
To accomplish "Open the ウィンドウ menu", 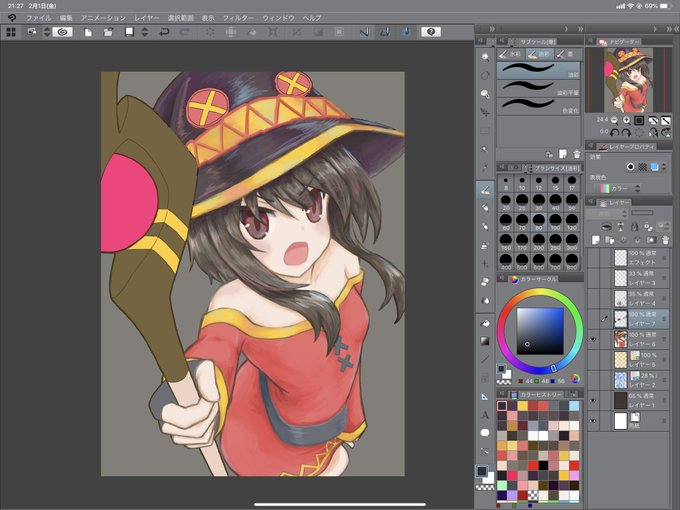I will point(278,18).
